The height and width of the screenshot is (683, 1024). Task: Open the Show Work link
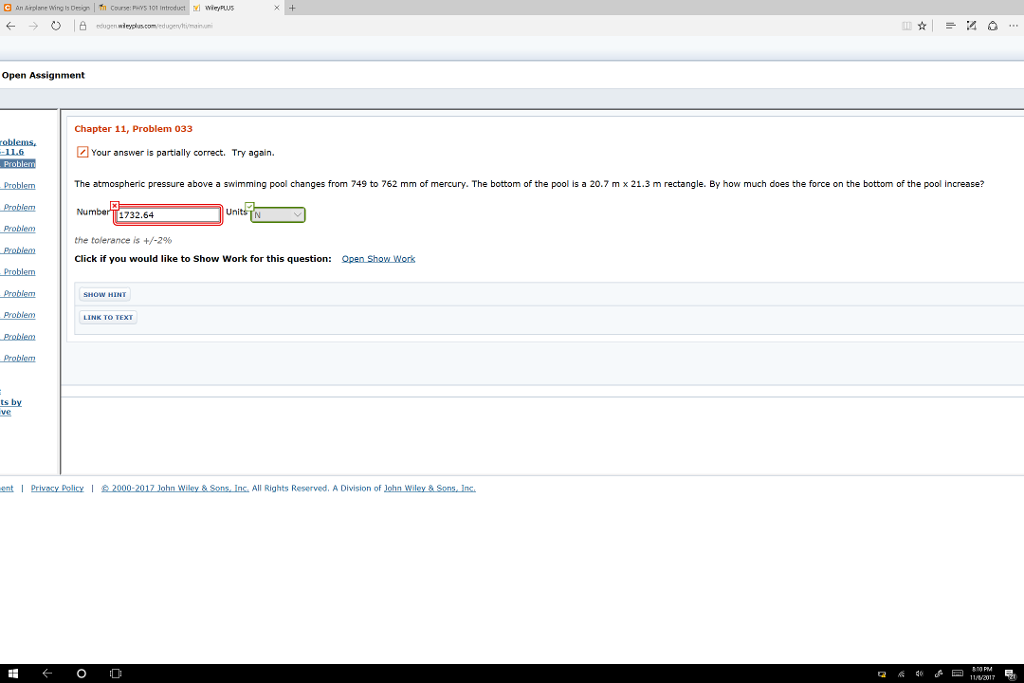pos(378,258)
